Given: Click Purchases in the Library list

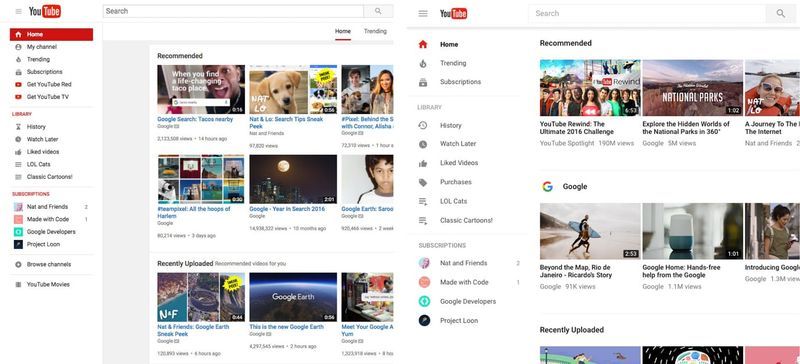Looking at the screenshot, I should tap(456, 182).
